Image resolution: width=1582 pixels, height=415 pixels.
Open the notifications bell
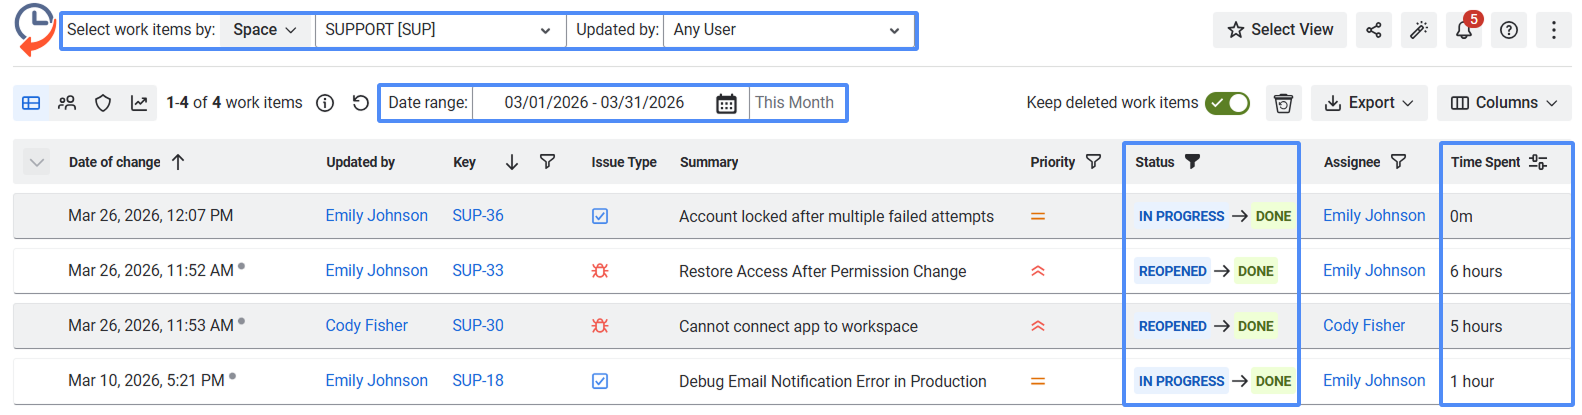coord(1464,30)
